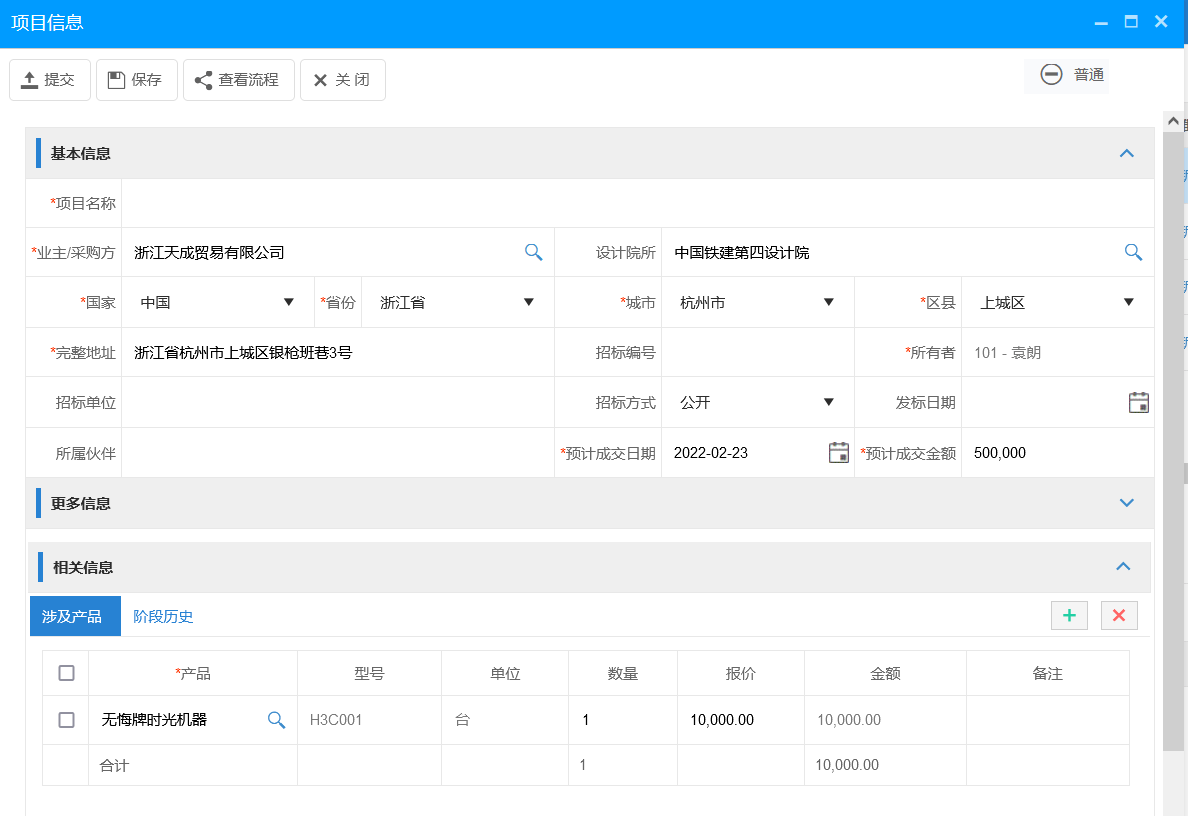Click the 查看流程 button
The height and width of the screenshot is (816, 1188).
click(x=238, y=80)
